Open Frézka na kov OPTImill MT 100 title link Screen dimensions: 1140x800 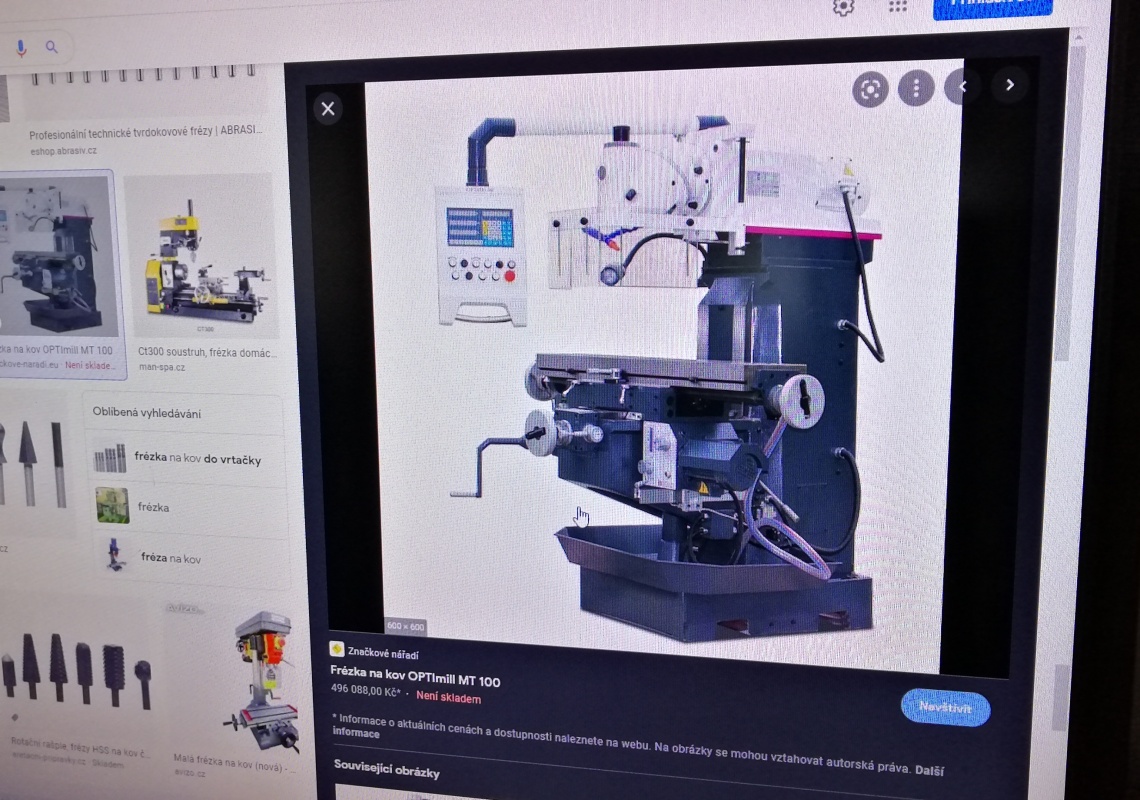pos(415,676)
